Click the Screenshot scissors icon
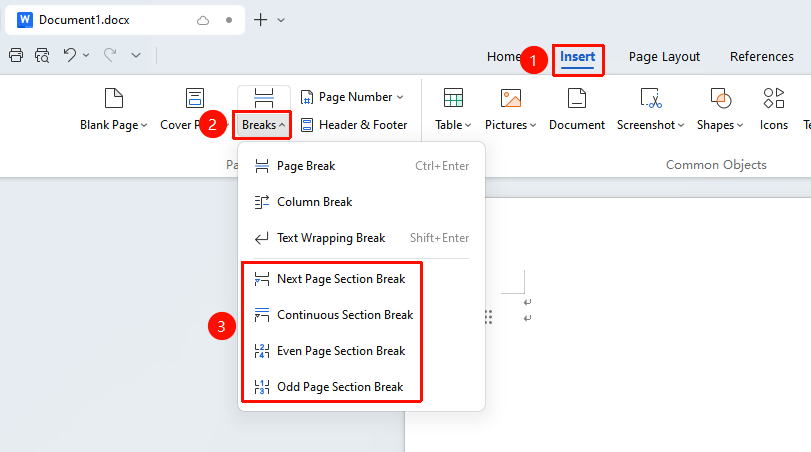The width and height of the screenshot is (811, 452). click(x=651, y=98)
